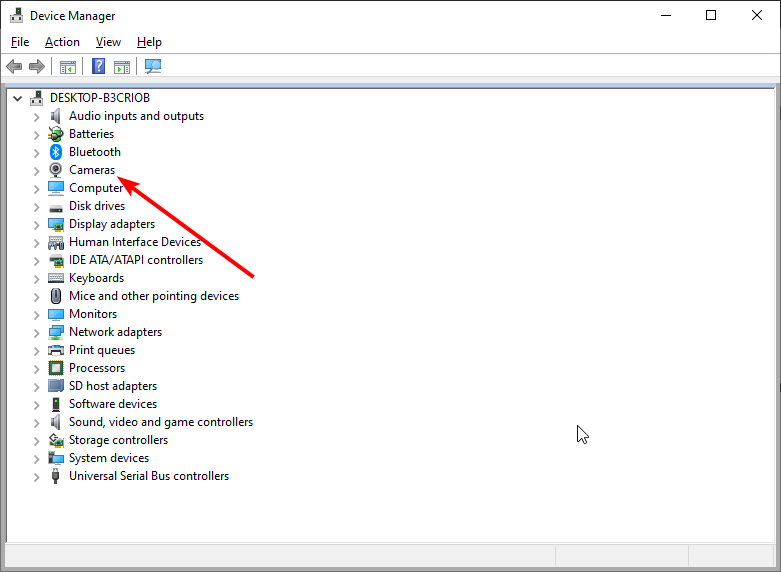Select the Print queues label

(x=102, y=350)
